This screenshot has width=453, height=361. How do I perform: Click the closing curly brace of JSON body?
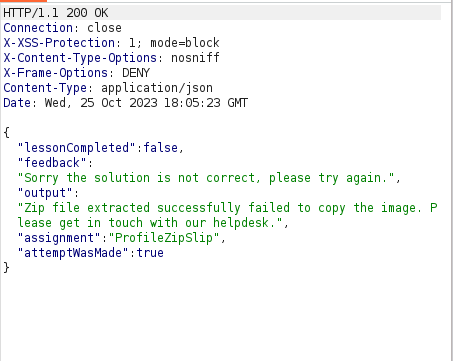[x=7, y=268]
